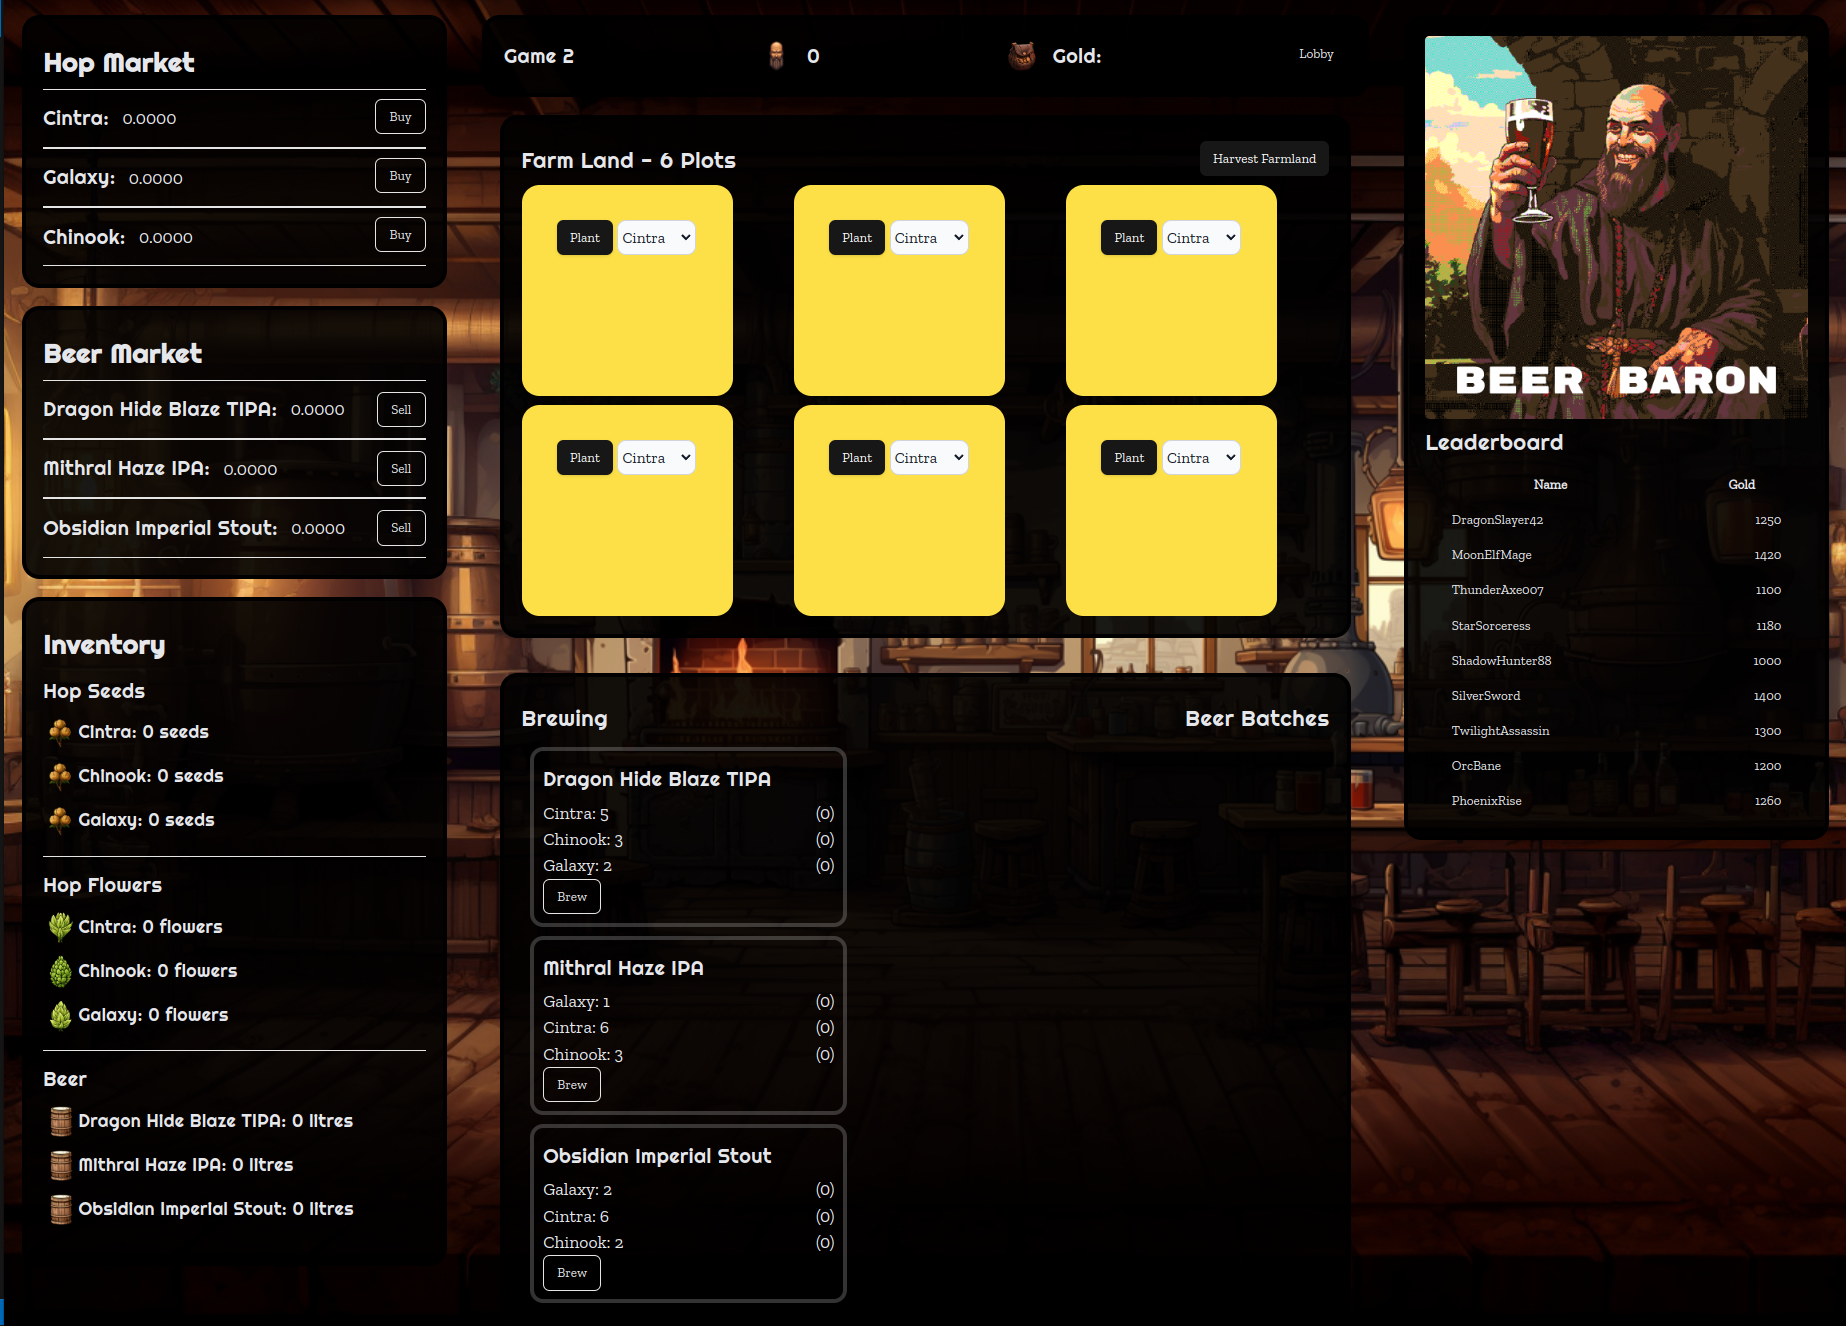The height and width of the screenshot is (1326, 1846).
Task: Click the Chinook hop flower icon
Action: coord(60,970)
